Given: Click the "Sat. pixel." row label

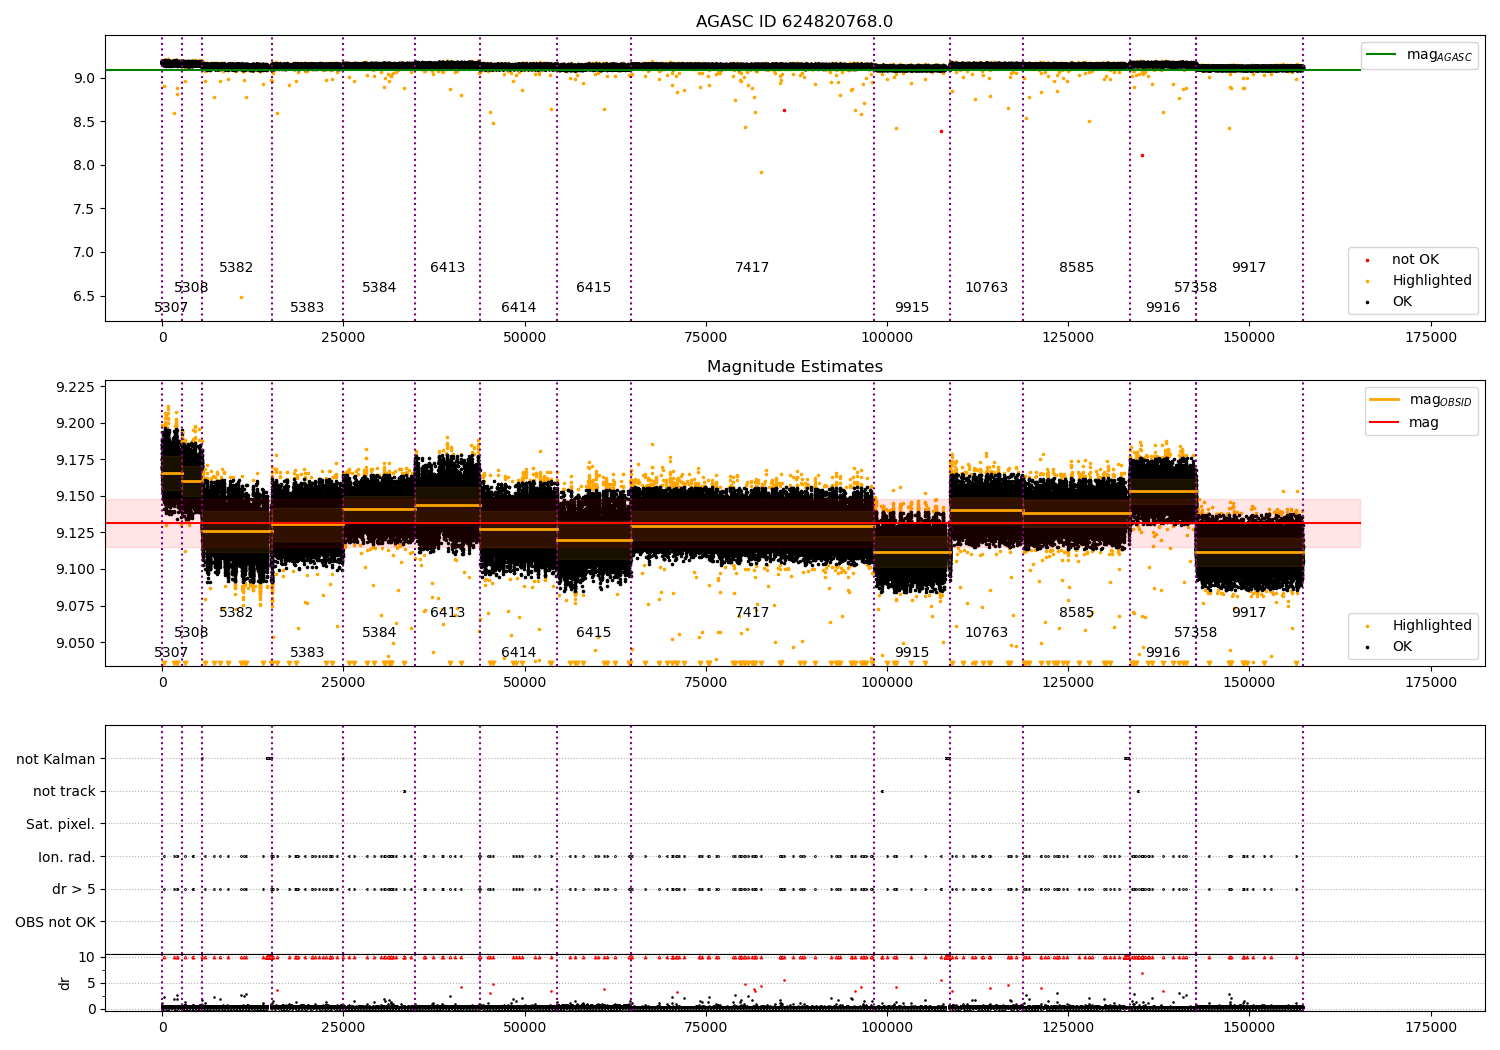Looking at the screenshot, I should (61, 825).
